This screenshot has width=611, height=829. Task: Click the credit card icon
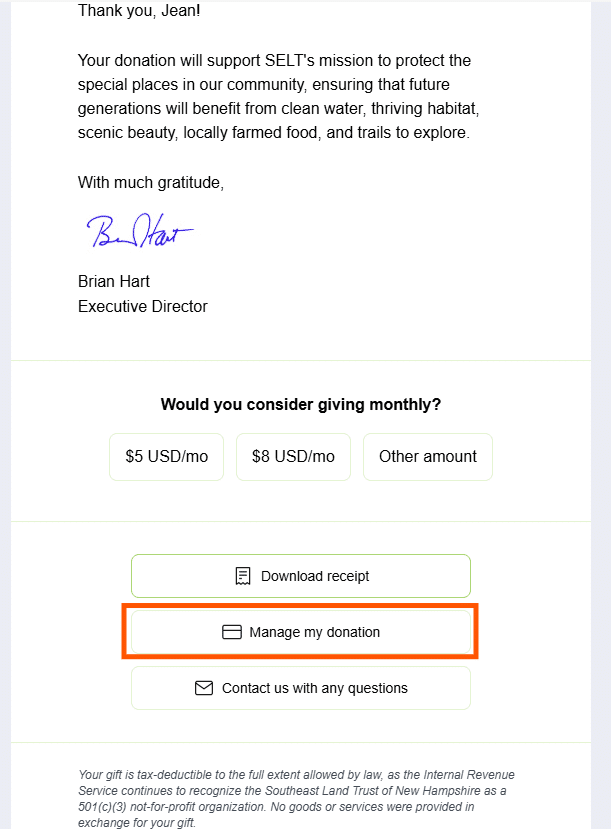pos(231,632)
